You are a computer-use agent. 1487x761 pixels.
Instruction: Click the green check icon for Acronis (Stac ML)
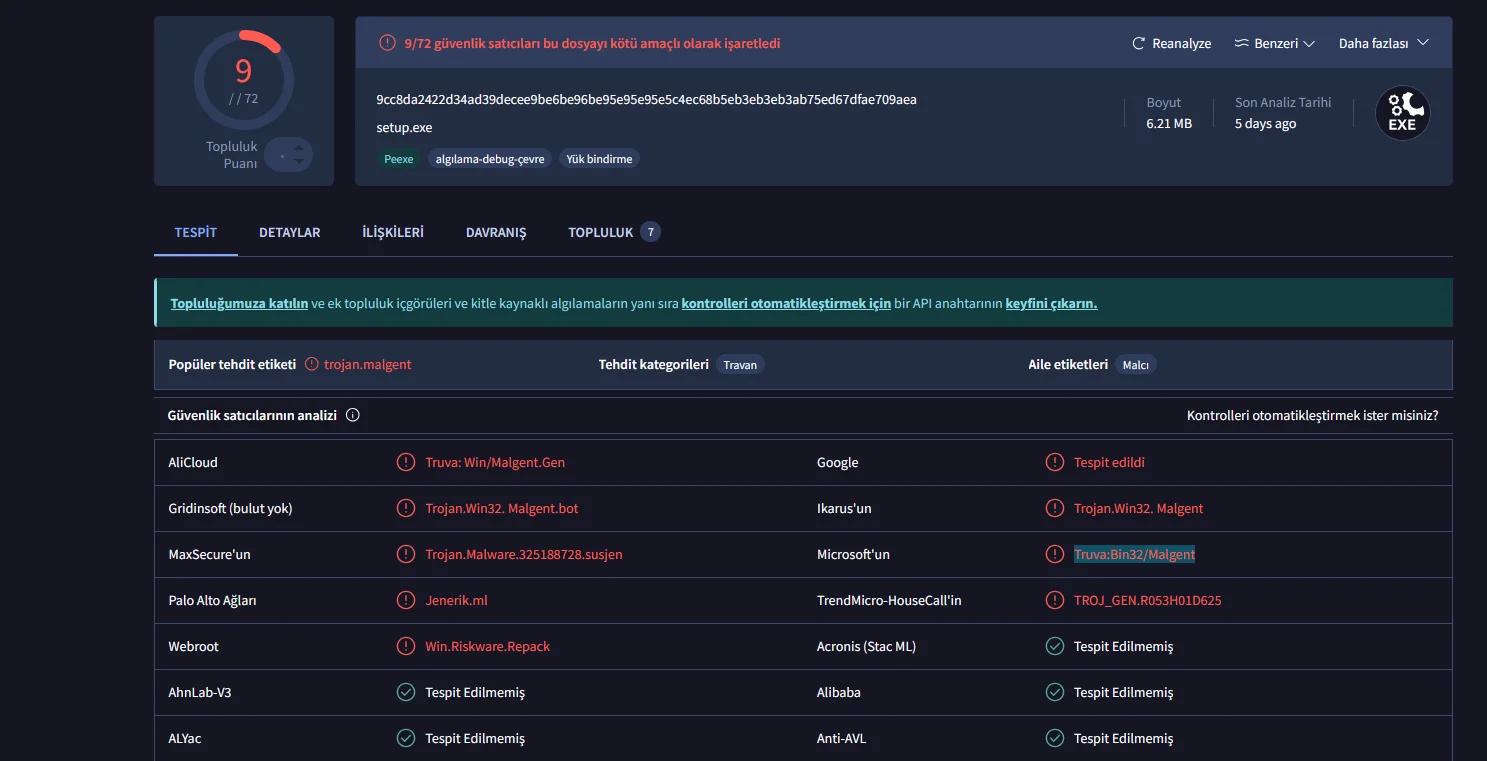point(1054,646)
